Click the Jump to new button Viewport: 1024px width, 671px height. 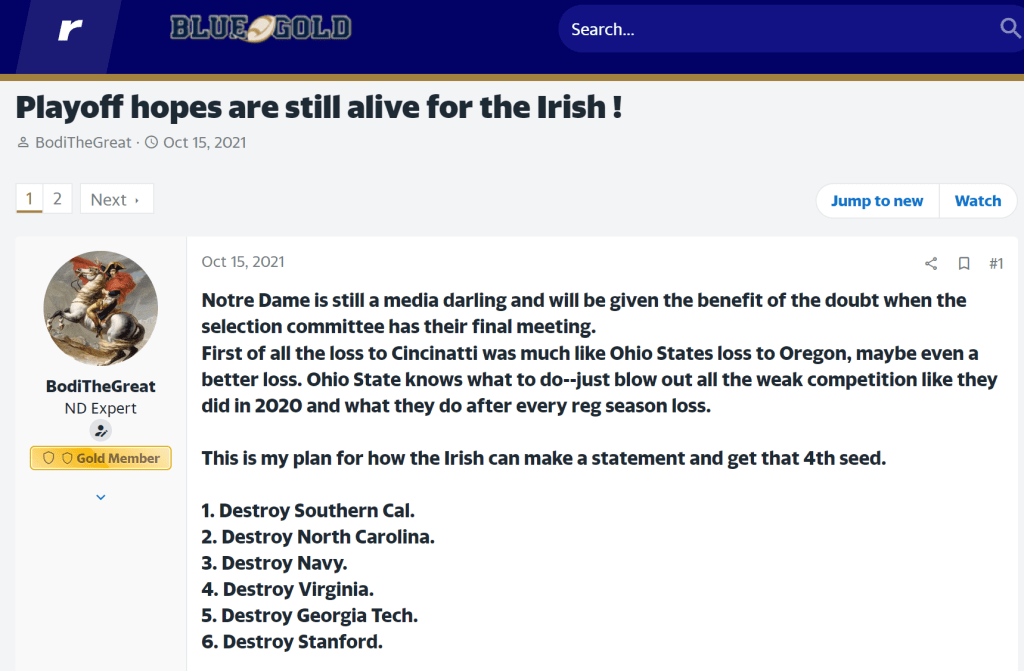876,201
